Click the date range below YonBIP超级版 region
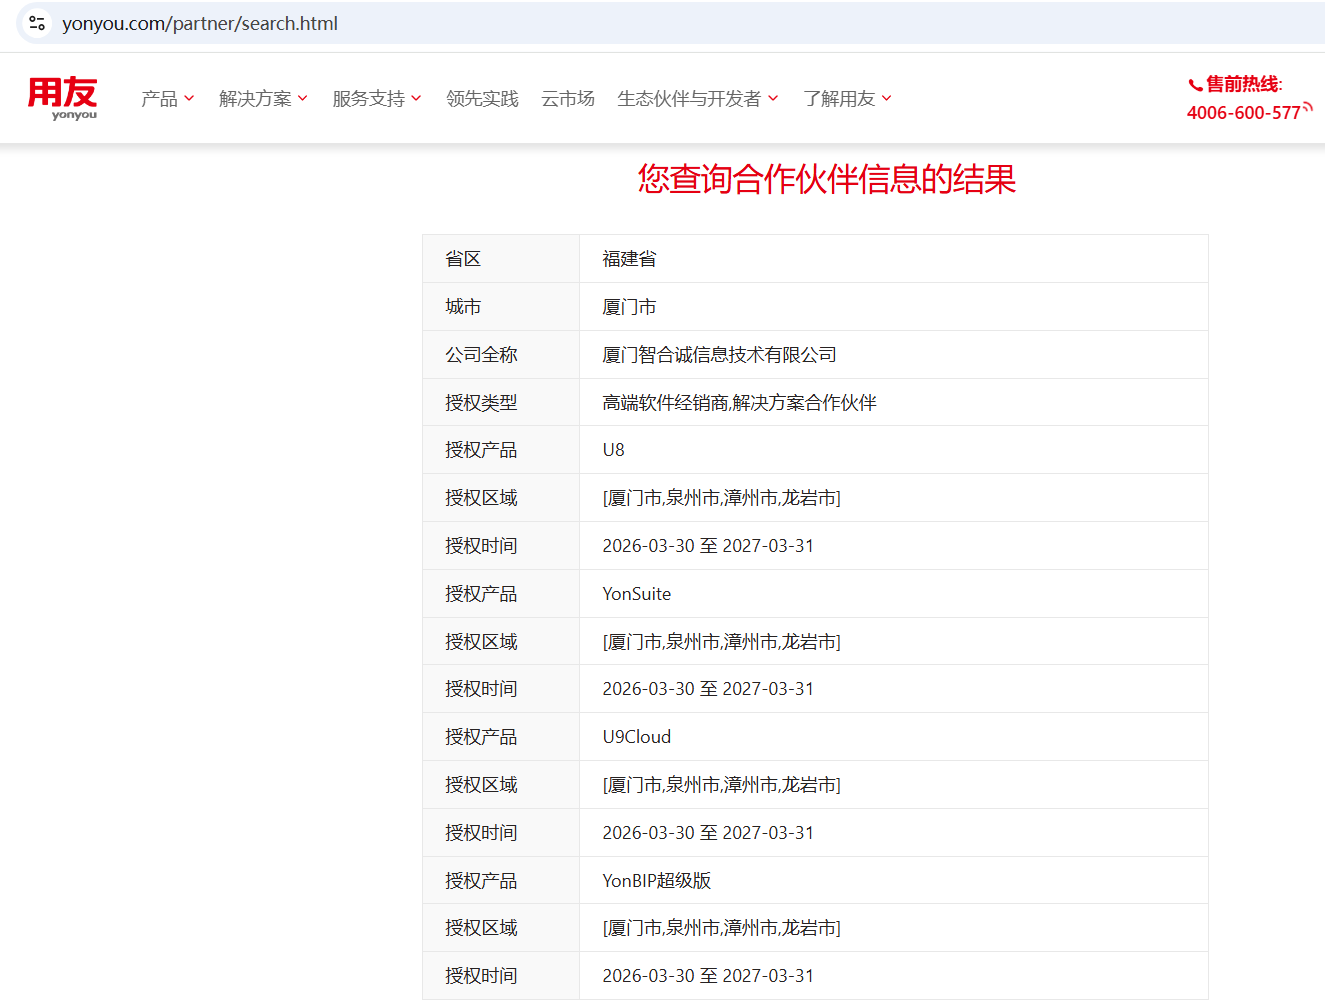This screenshot has width=1325, height=1000. pyautogui.click(x=708, y=976)
